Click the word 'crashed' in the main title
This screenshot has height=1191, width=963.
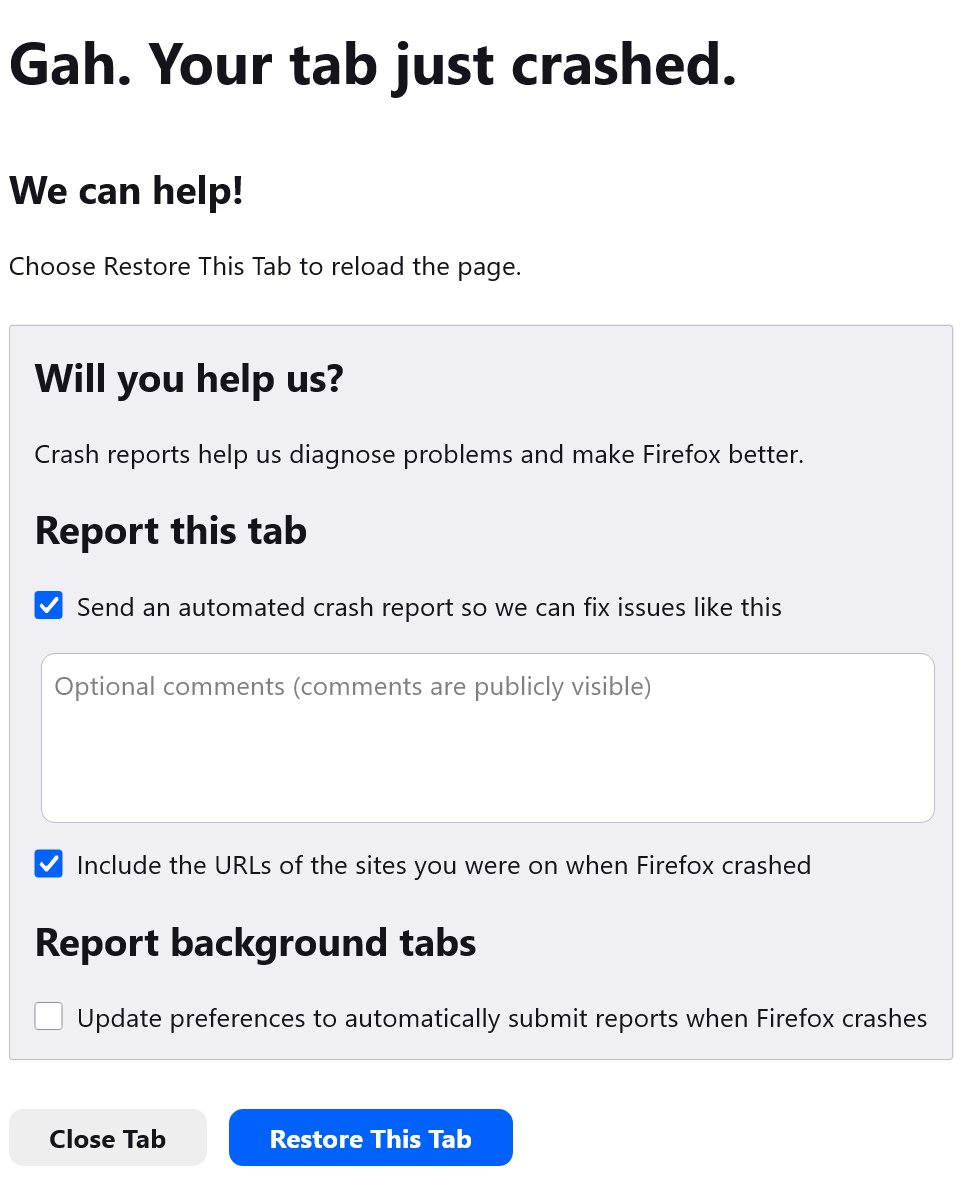click(623, 65)
